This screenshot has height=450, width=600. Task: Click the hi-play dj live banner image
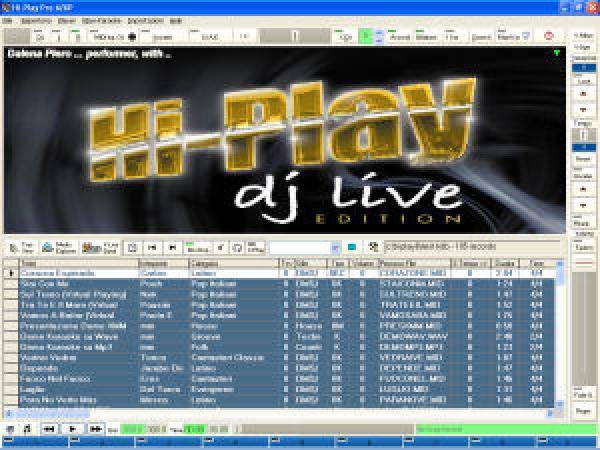(285, 140)
